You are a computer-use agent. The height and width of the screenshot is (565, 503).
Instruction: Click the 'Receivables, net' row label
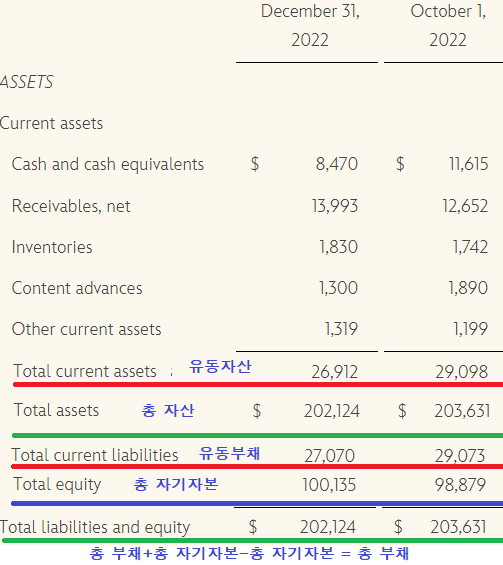[71, 206]
